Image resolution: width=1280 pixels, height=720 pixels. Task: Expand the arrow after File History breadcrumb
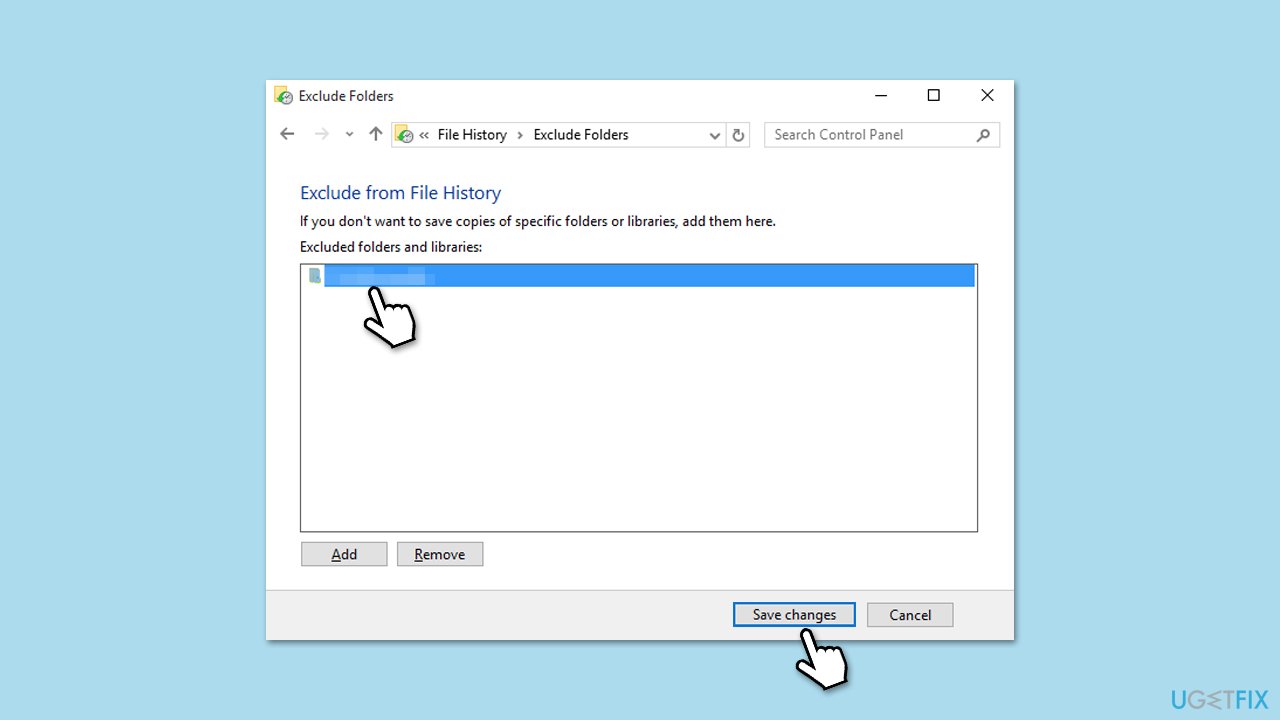tap(520, 135)
